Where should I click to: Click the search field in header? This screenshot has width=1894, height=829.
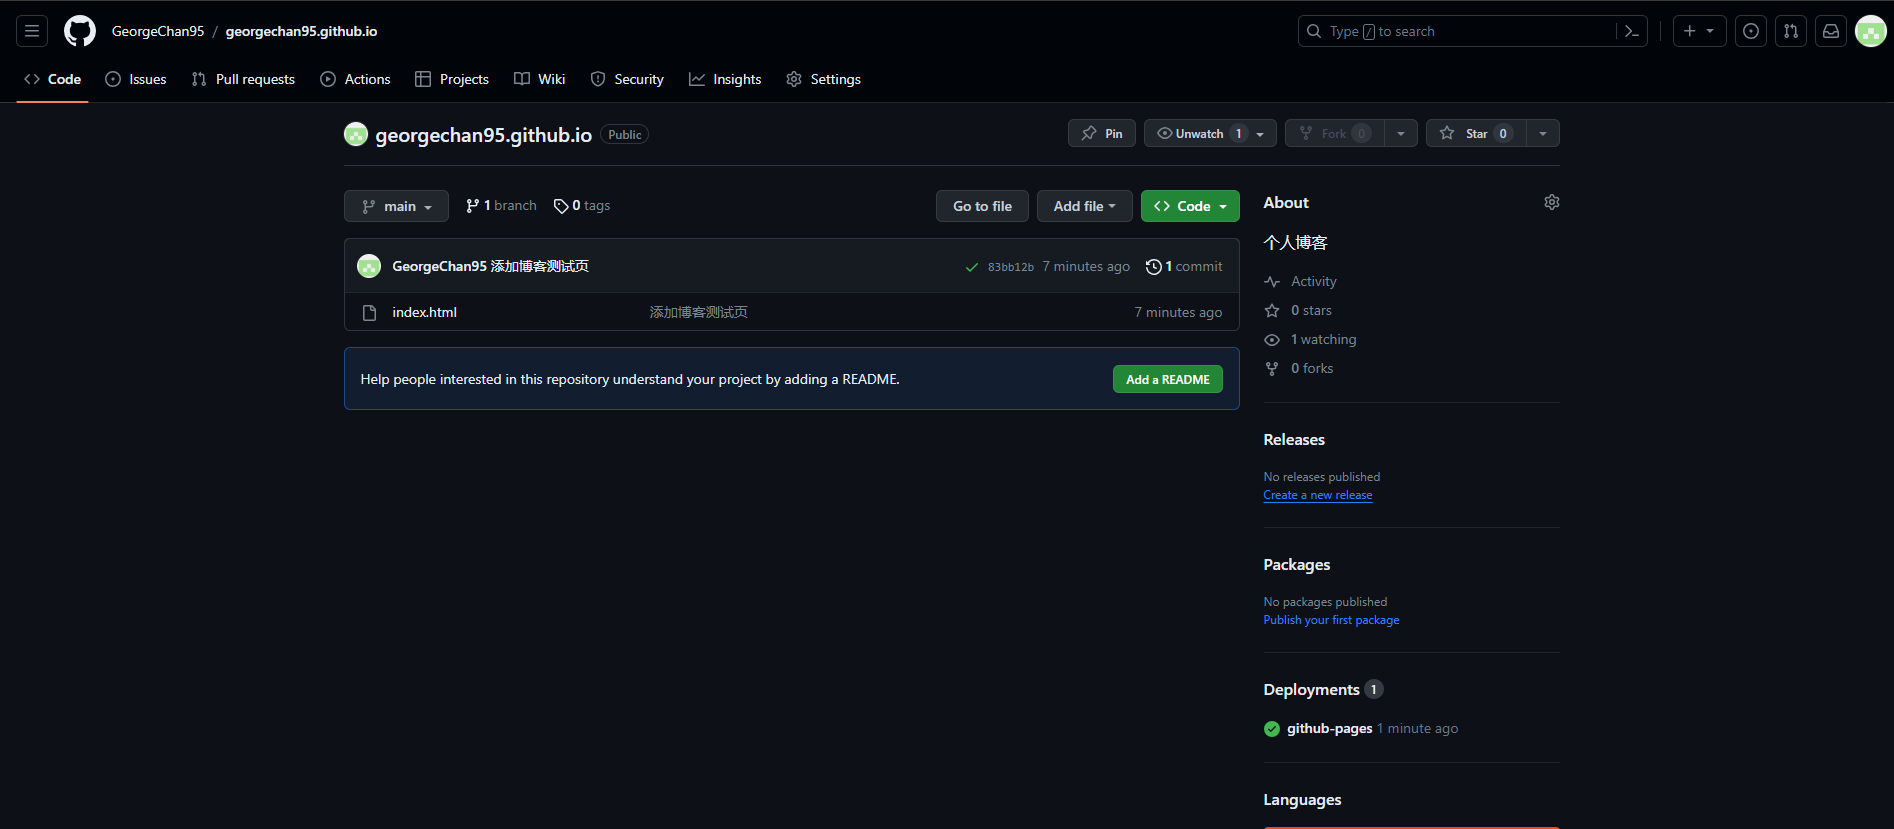coord(1457,31)
